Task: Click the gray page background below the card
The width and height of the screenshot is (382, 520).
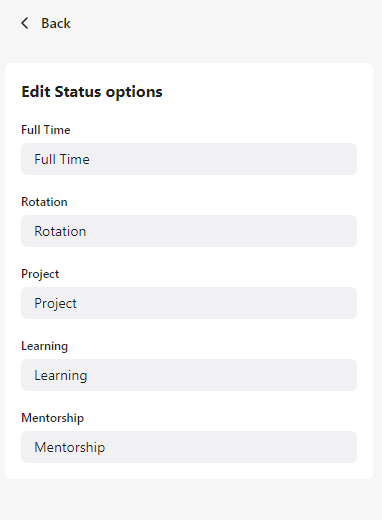Action: (191, 500)
